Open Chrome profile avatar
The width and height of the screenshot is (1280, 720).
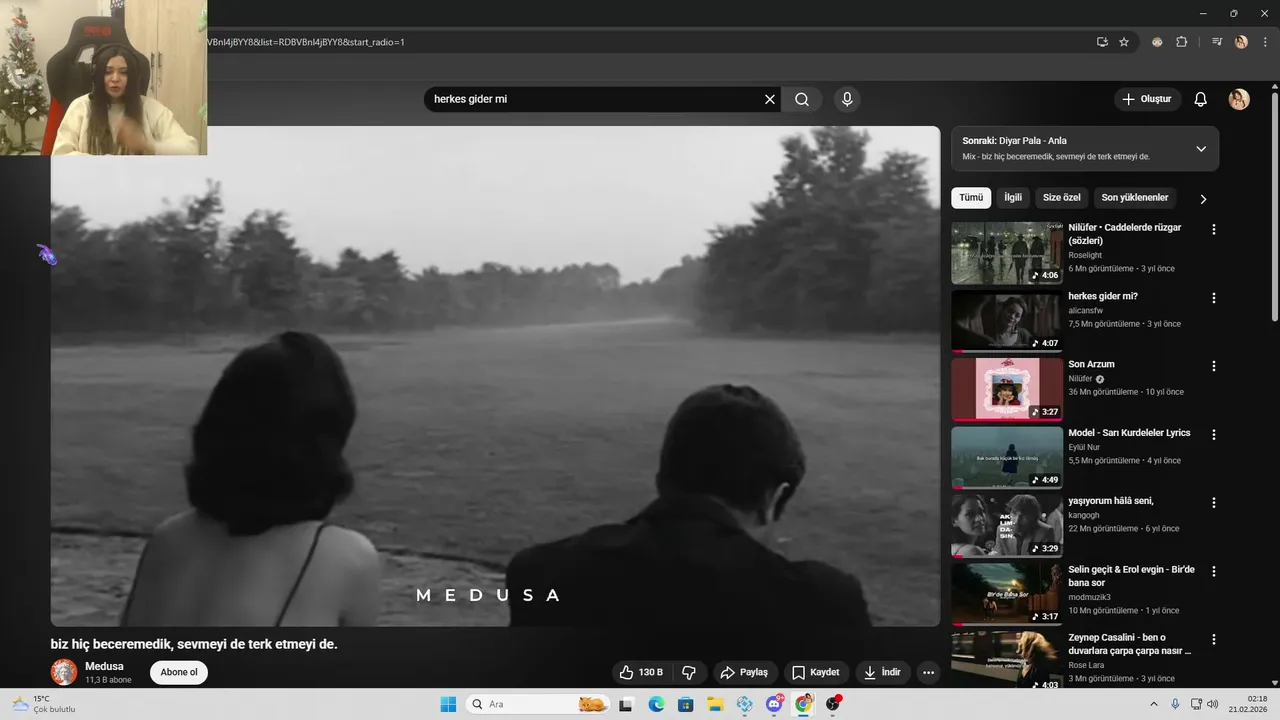[x=1241, y=42]
